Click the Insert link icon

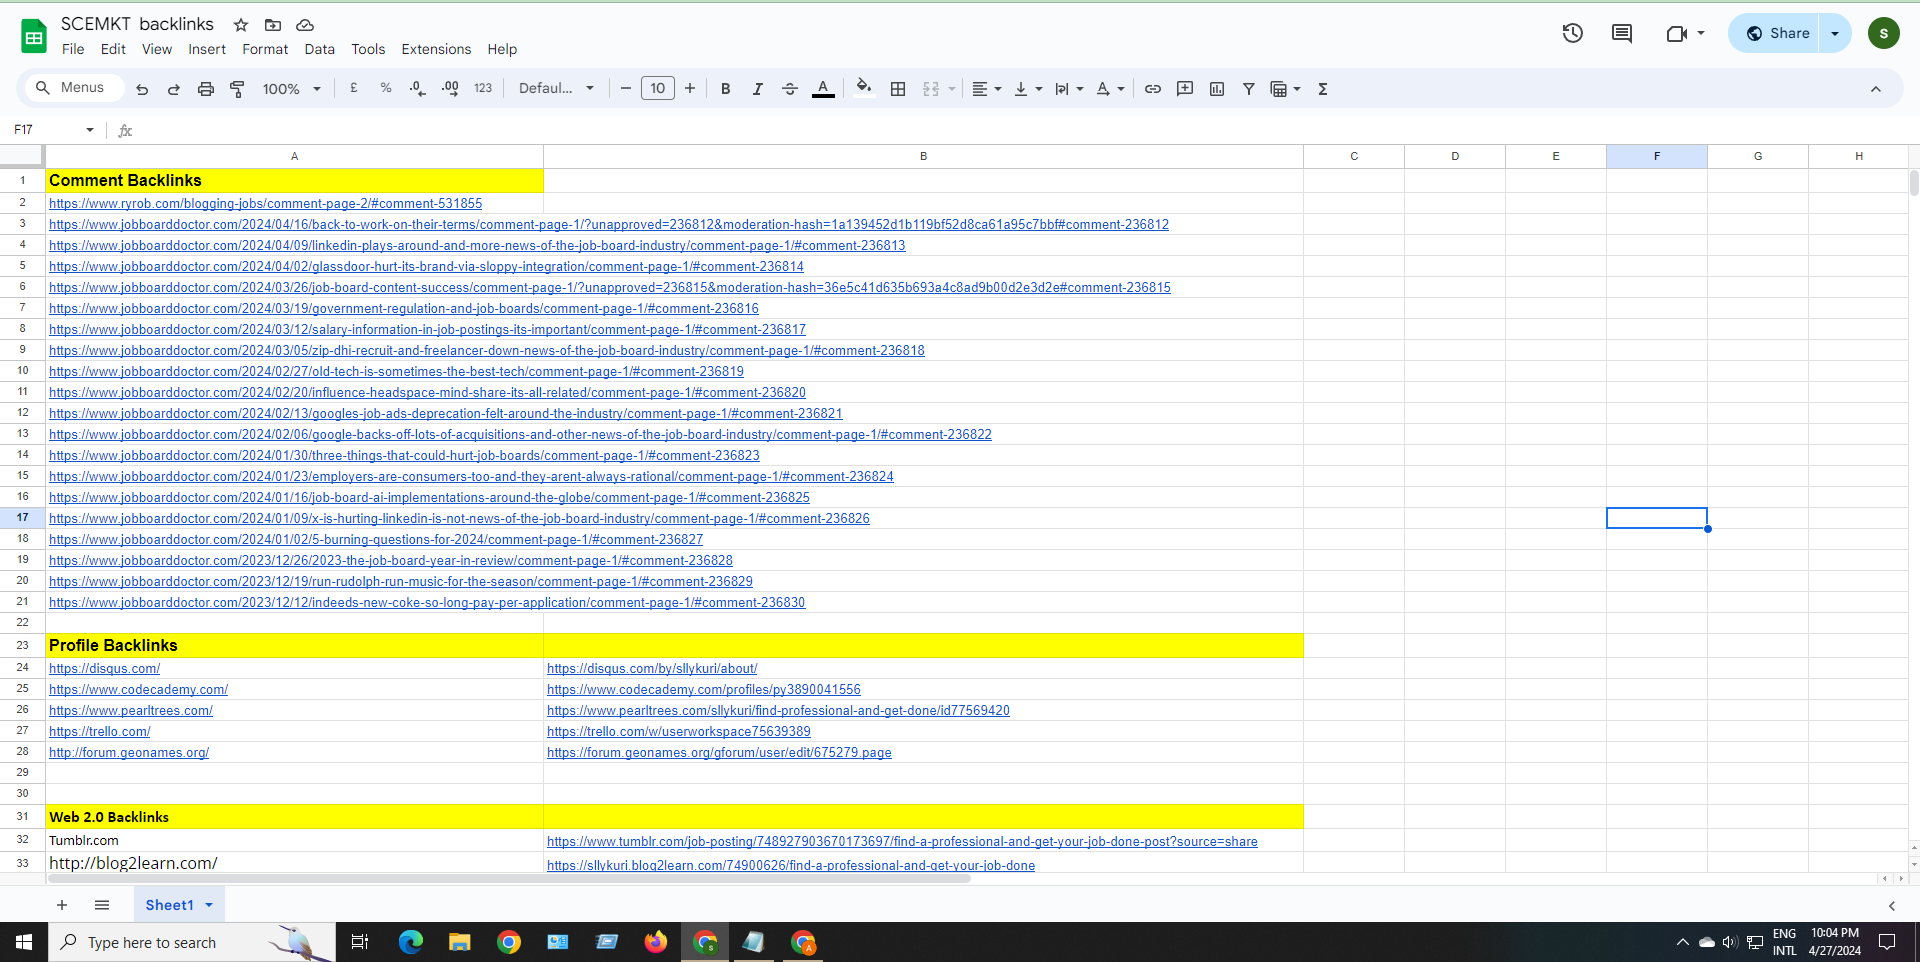pyautogui.click(x=1152, y=89)
